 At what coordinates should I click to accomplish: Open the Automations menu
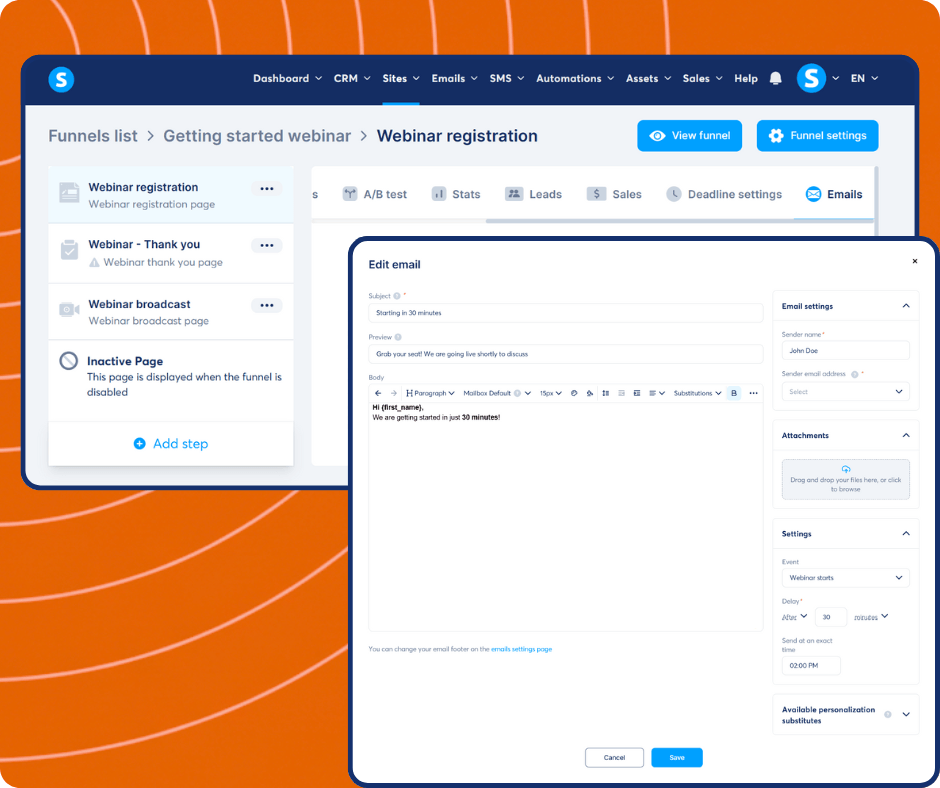(x=575, y=79)
